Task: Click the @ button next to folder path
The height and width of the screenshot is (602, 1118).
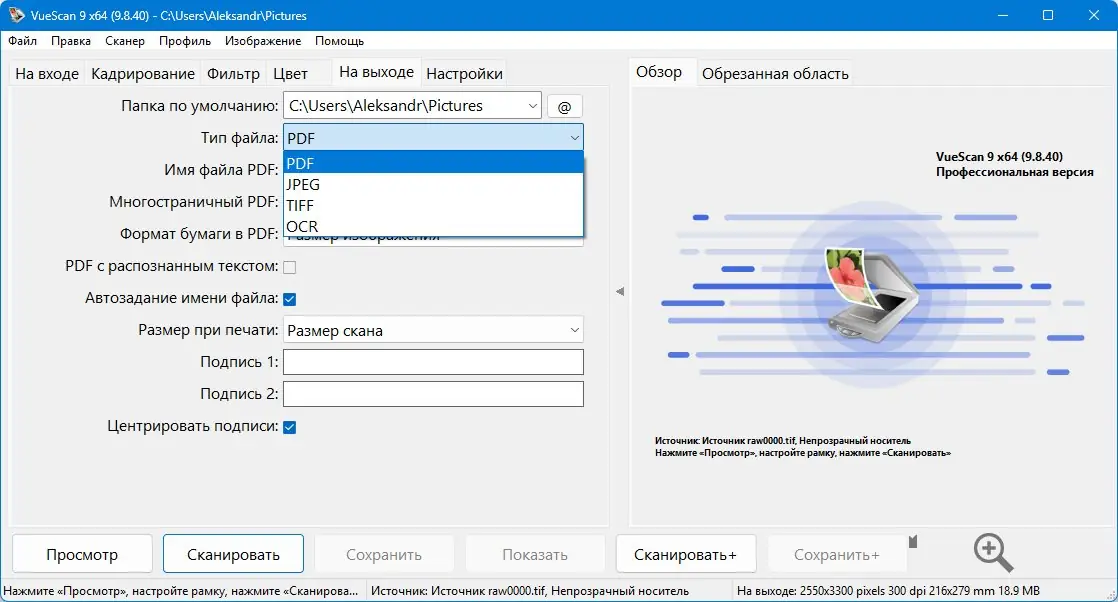Action: pyautogui.click(x=565, y=106)
